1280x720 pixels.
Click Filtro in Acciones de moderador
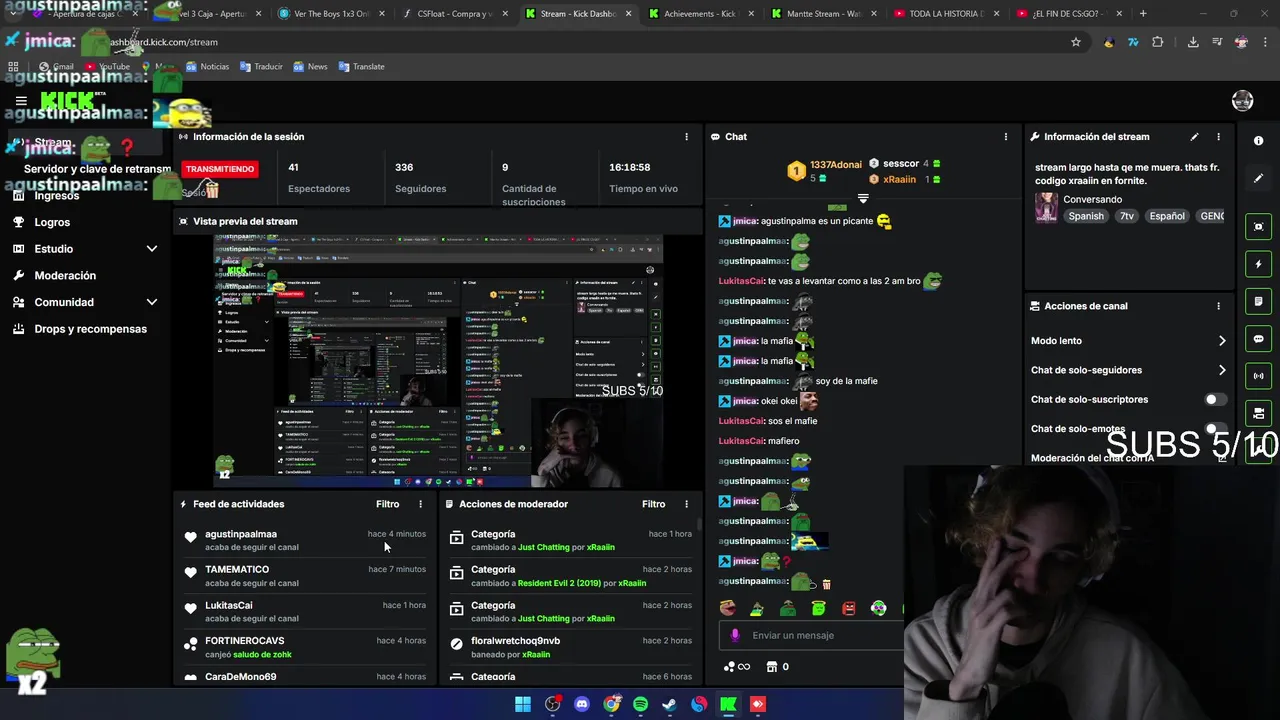[653, 504]
